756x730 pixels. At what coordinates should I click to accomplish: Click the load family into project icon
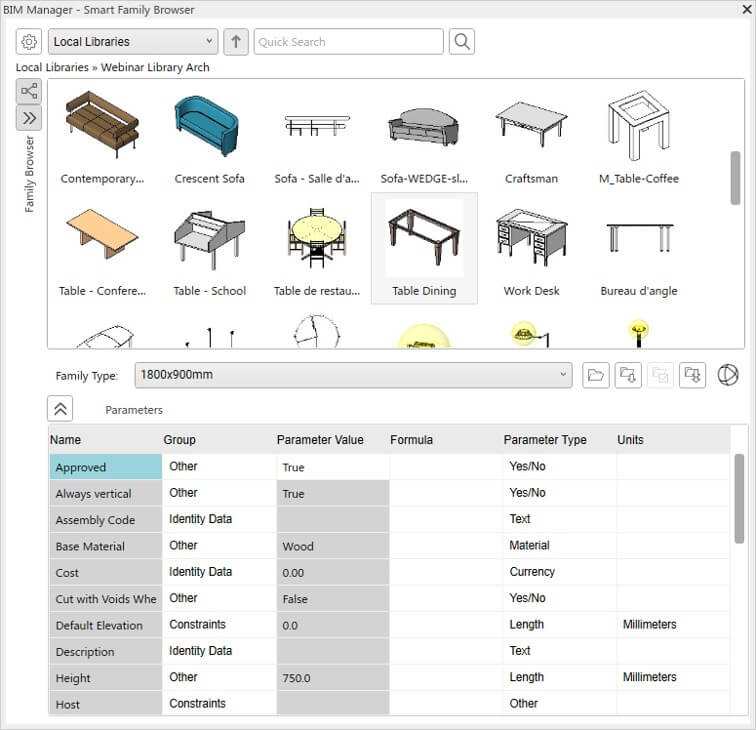(x=628, y=375)
